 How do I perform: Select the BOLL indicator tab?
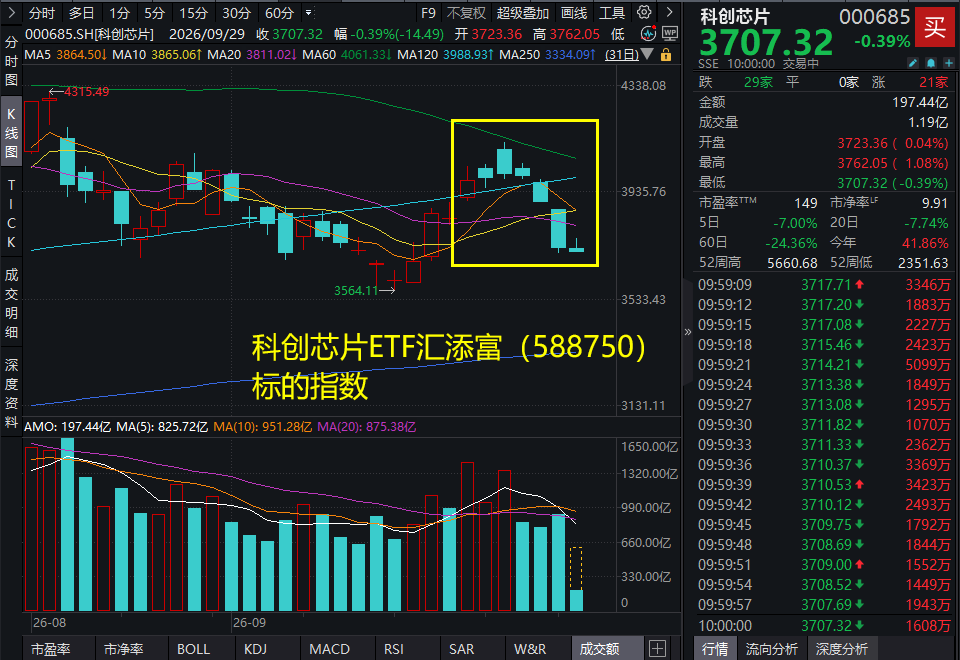click(x=193, y=649)
